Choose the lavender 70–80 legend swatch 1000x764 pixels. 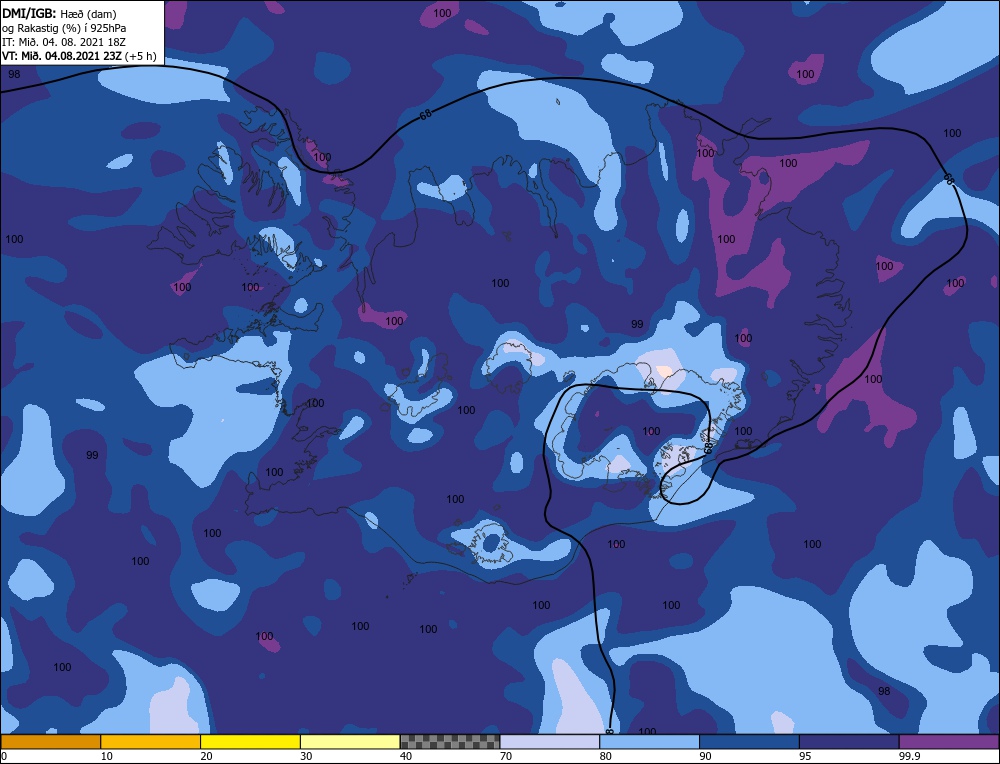(550, 742)
